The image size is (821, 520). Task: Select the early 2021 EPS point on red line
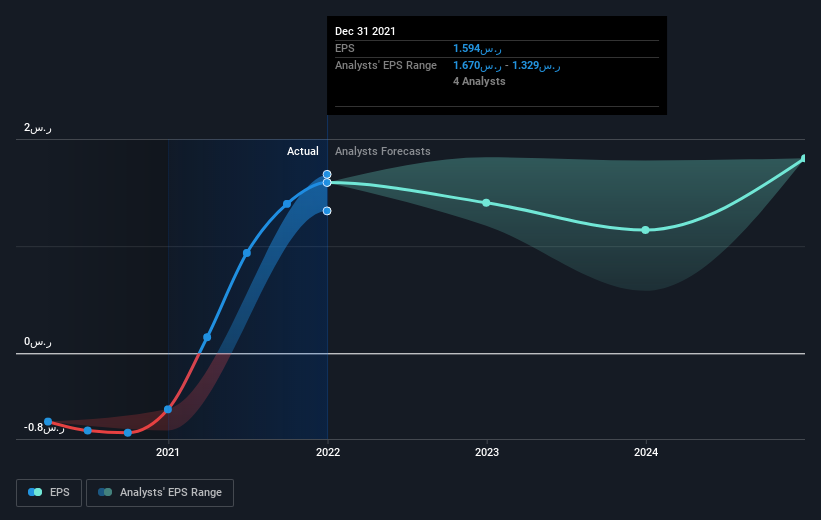[x=168, y=410]
